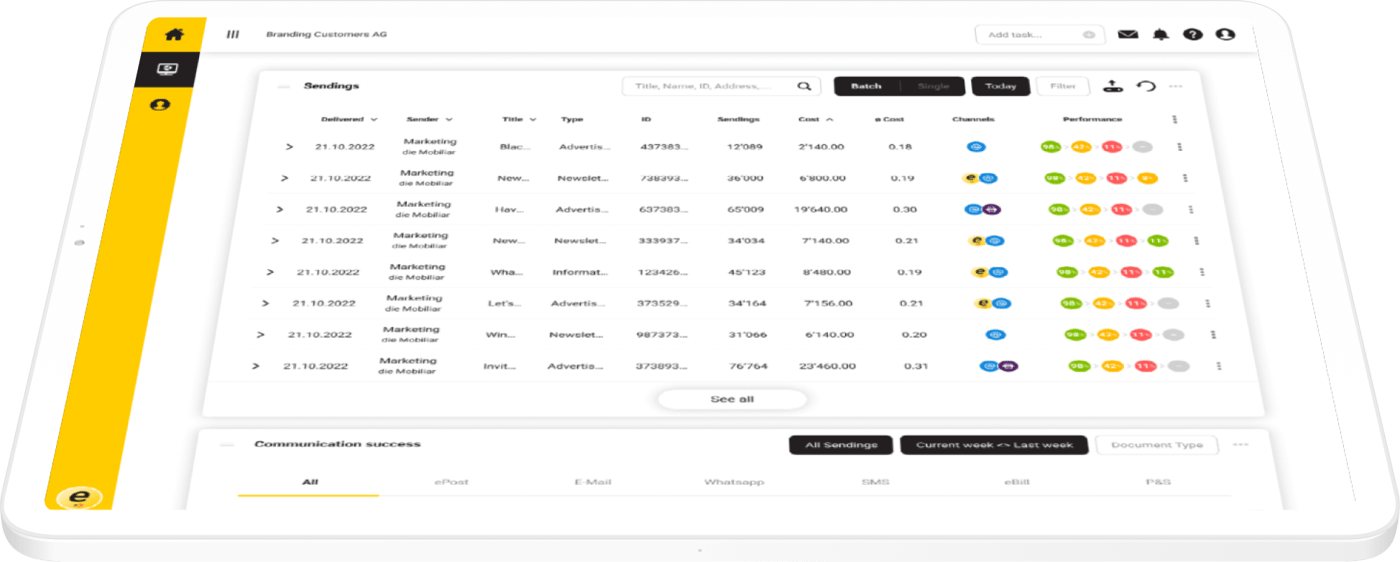Select the monitor dashboard icon in sidebar
This screenshot has height=562, width=1400.
click(x=166, y=69)
